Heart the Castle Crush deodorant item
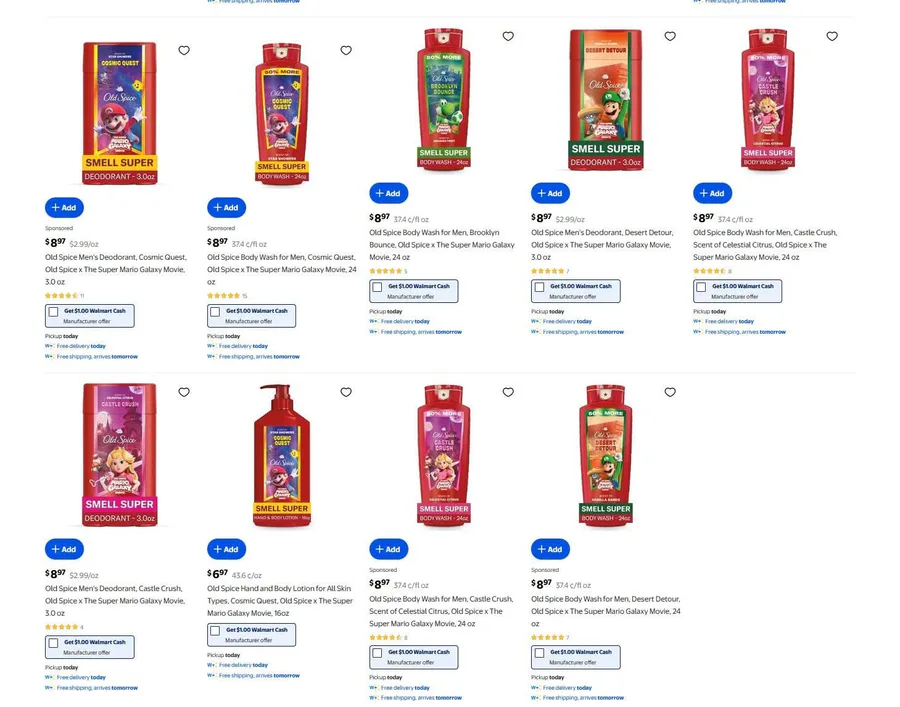Viewport: 900px width, 707px height. [x=184, y=393]
